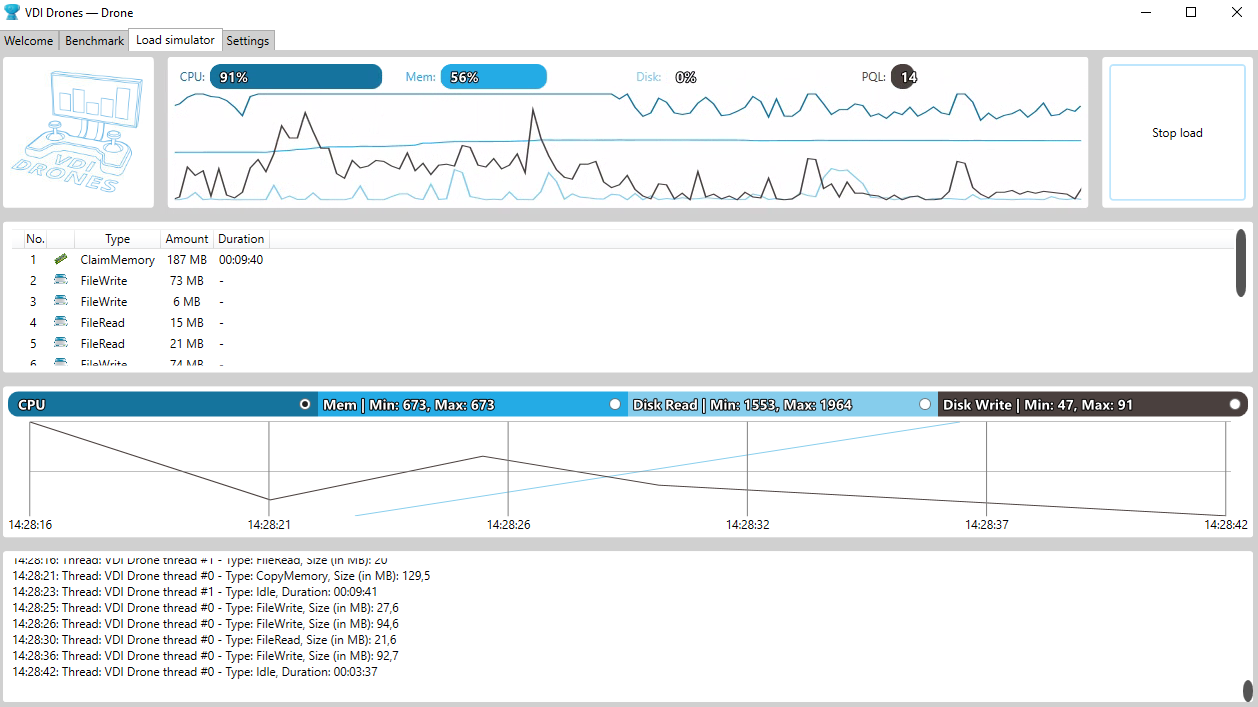This screenshot has height=707, width=1258.
Task: Sort by the Type column header
Action: point(118,239)
